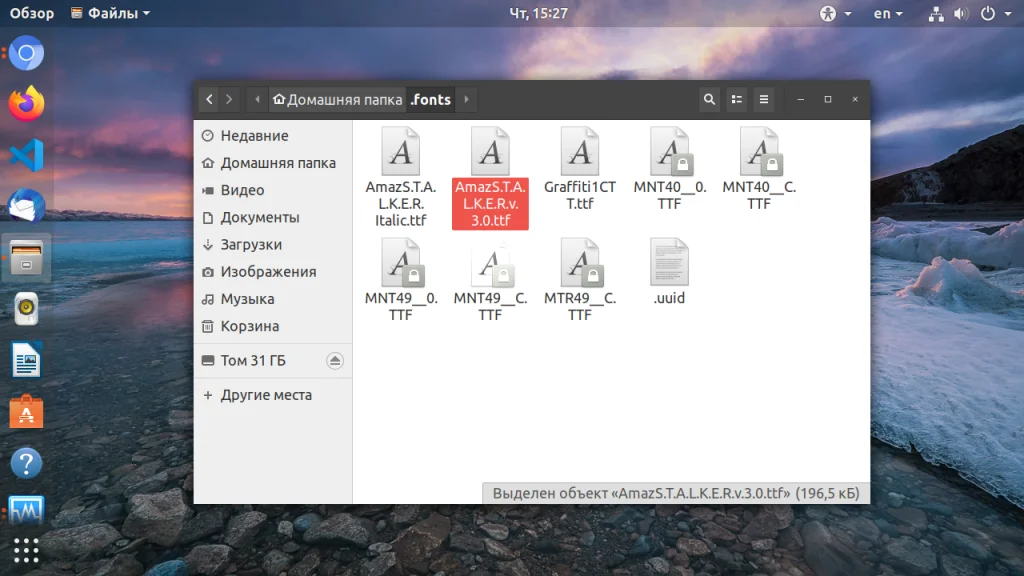Open the en keyboard layout dropdown
This screenshot has width=1024, height=576.
click(888, 13)
